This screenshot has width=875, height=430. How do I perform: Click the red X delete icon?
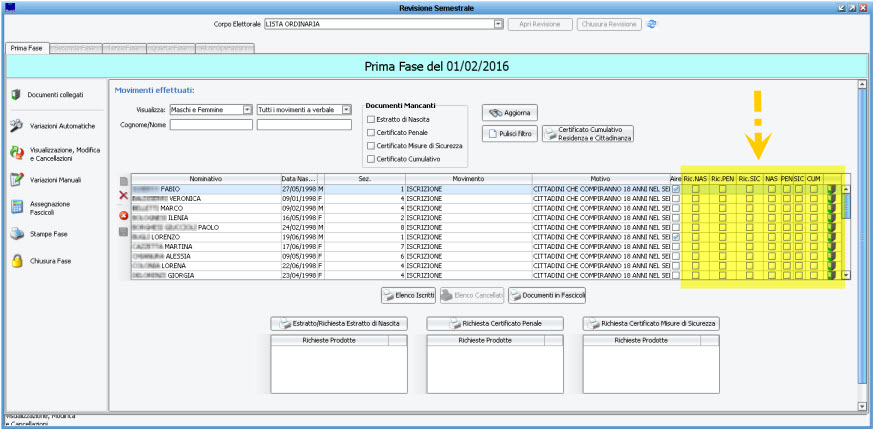[123, 197]
